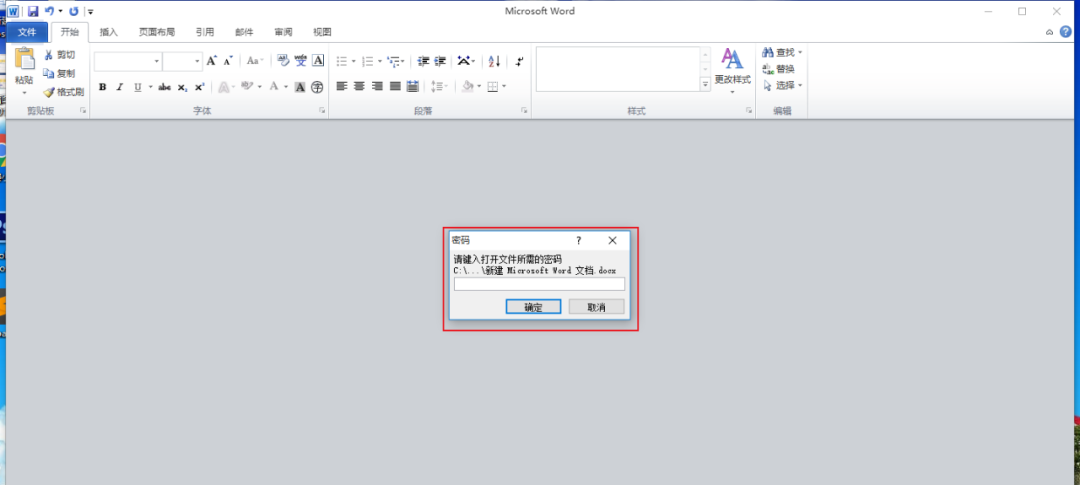Click the password input field

tap(539, 284)
